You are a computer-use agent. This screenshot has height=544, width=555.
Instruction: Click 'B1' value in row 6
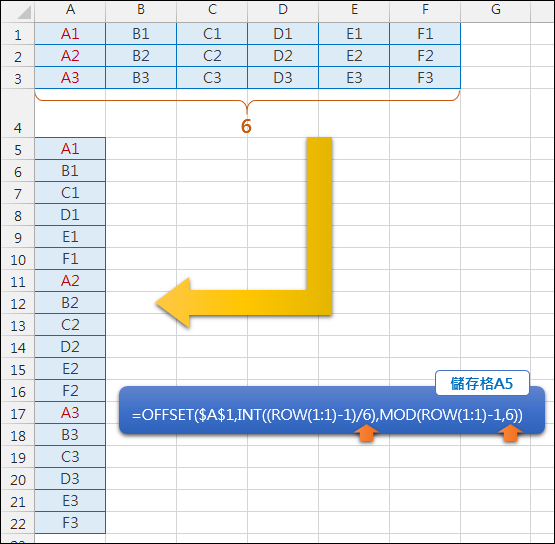70,171
